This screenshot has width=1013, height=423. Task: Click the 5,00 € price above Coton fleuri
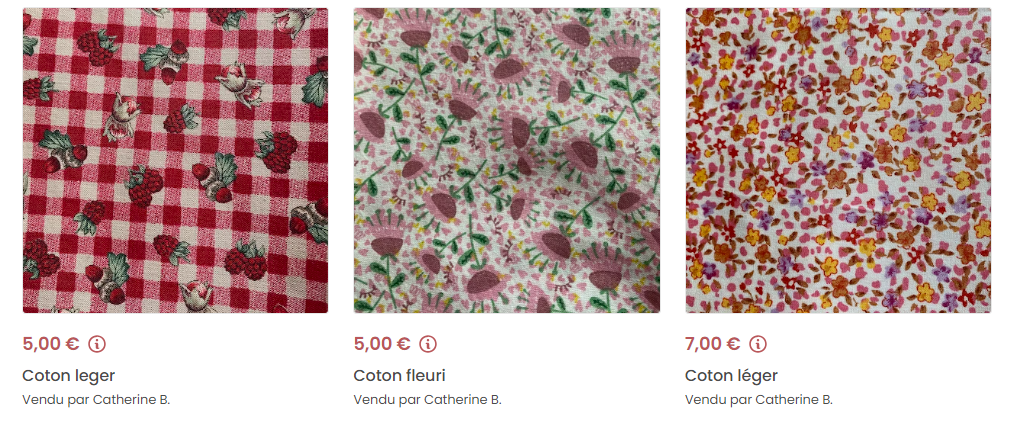(x=382, y=344)
